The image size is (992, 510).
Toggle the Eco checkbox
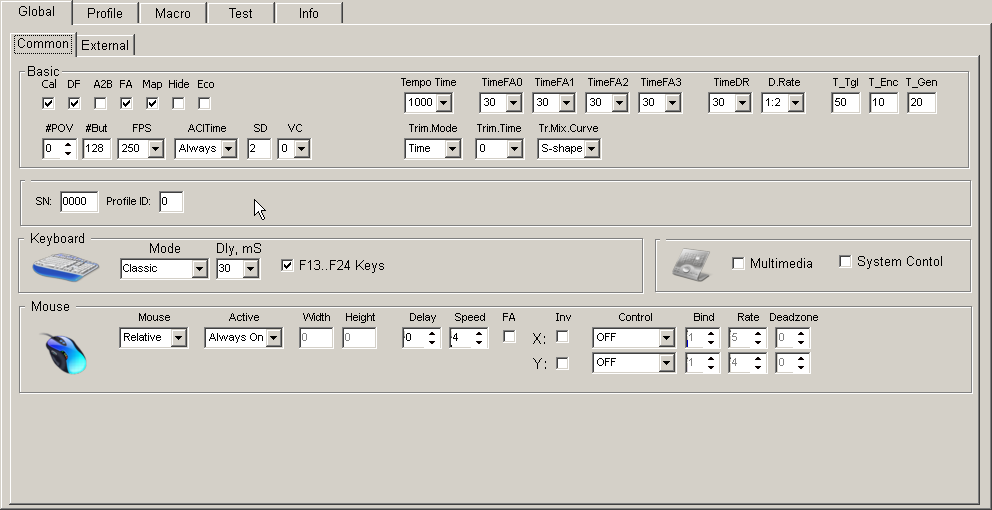(x=204, y=103)
